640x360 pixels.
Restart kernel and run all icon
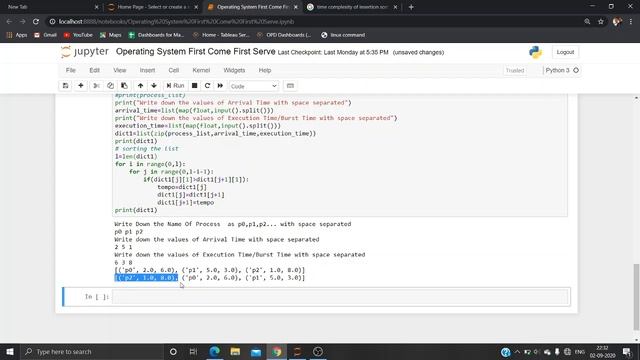click(x=220, y=86)
